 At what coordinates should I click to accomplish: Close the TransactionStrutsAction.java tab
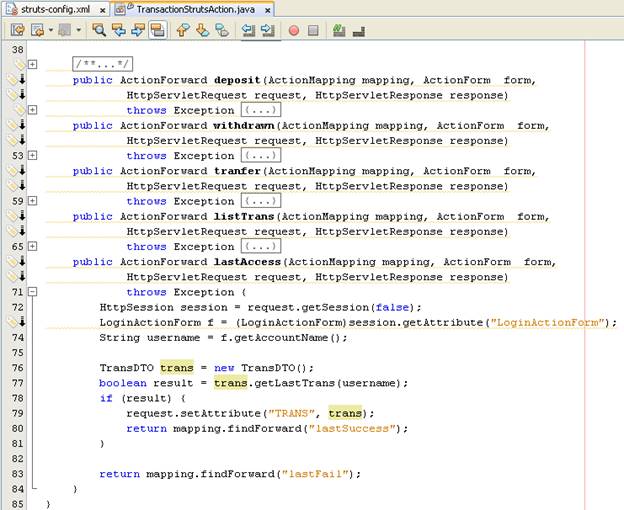[268, 11]
